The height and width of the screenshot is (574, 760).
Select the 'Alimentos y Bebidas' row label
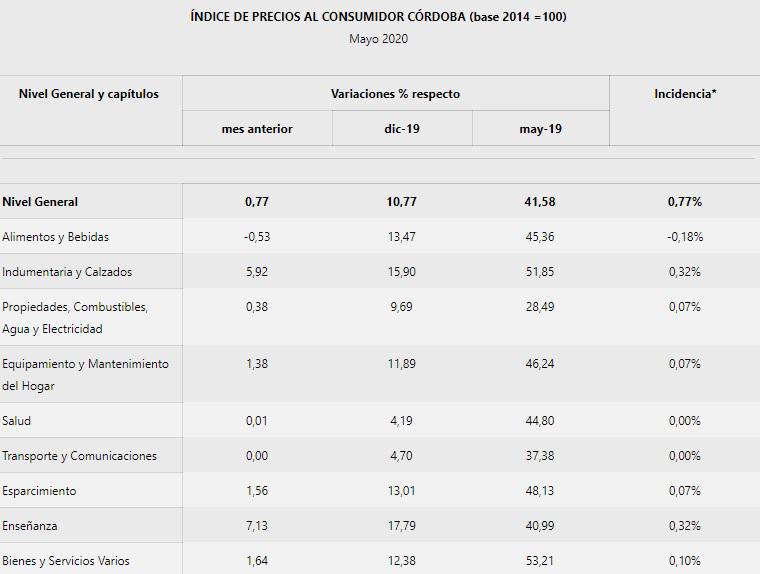55,237
